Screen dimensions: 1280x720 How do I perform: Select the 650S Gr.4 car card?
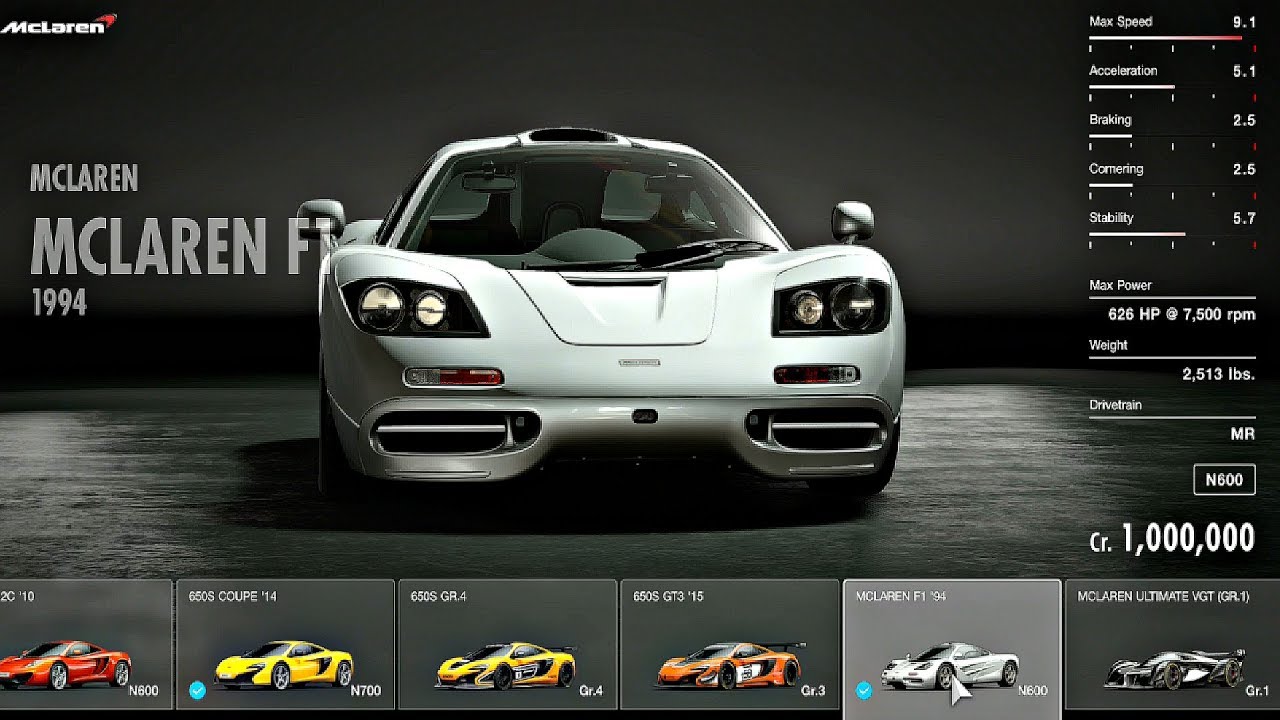[x=508, y=645]
